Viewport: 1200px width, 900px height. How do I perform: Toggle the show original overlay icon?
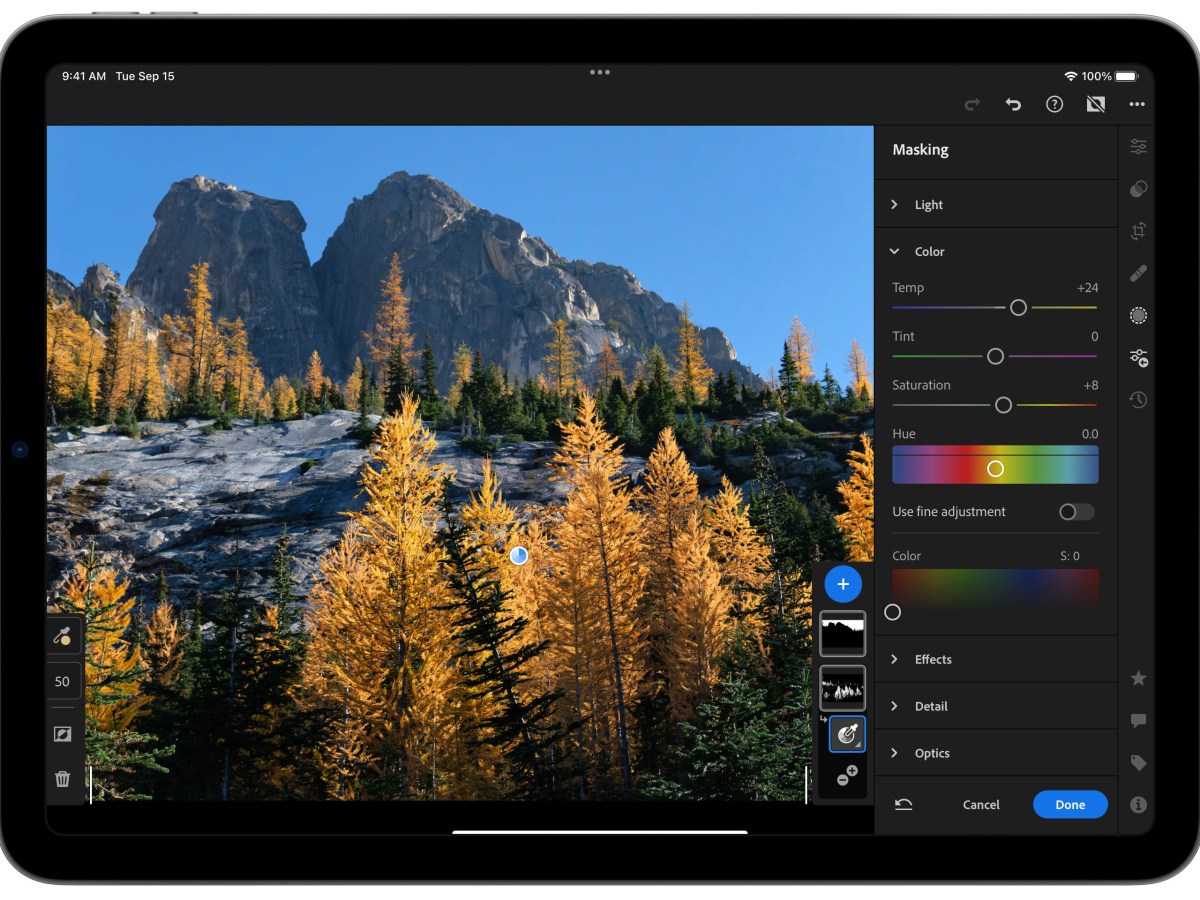[1096, 104]
